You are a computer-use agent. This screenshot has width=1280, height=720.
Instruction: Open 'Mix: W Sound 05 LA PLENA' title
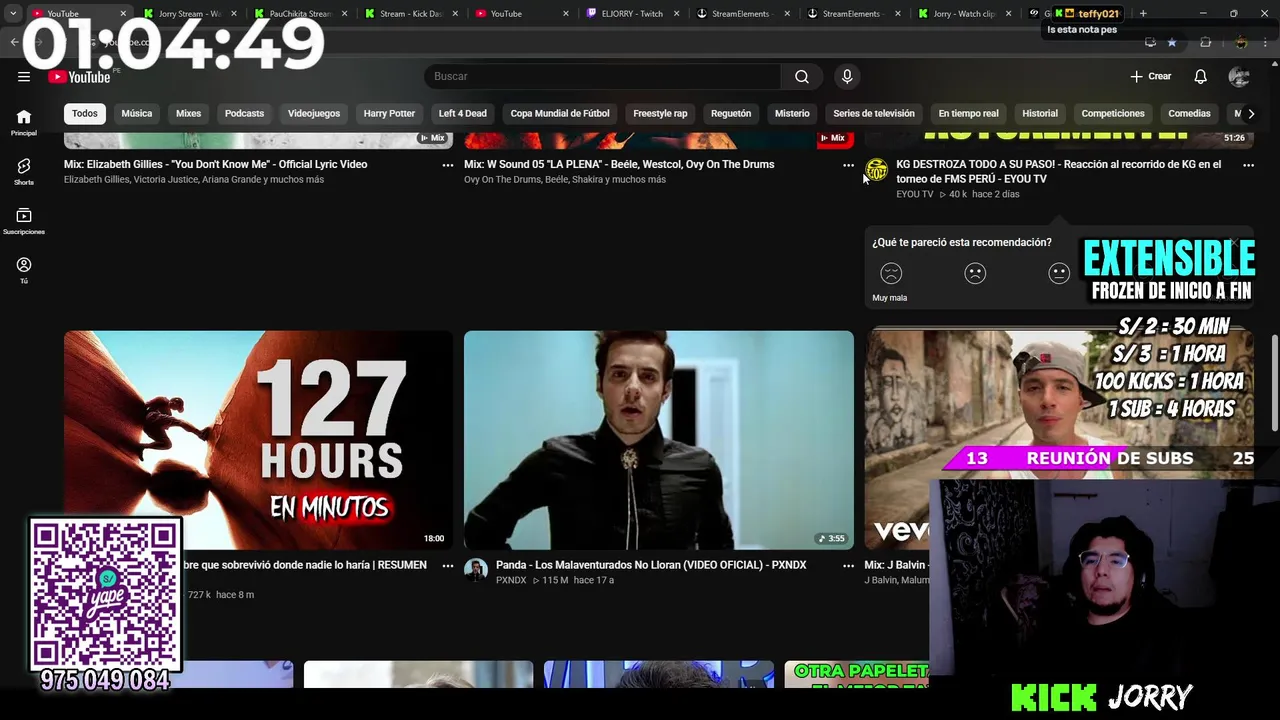click(x=619, y=164)
